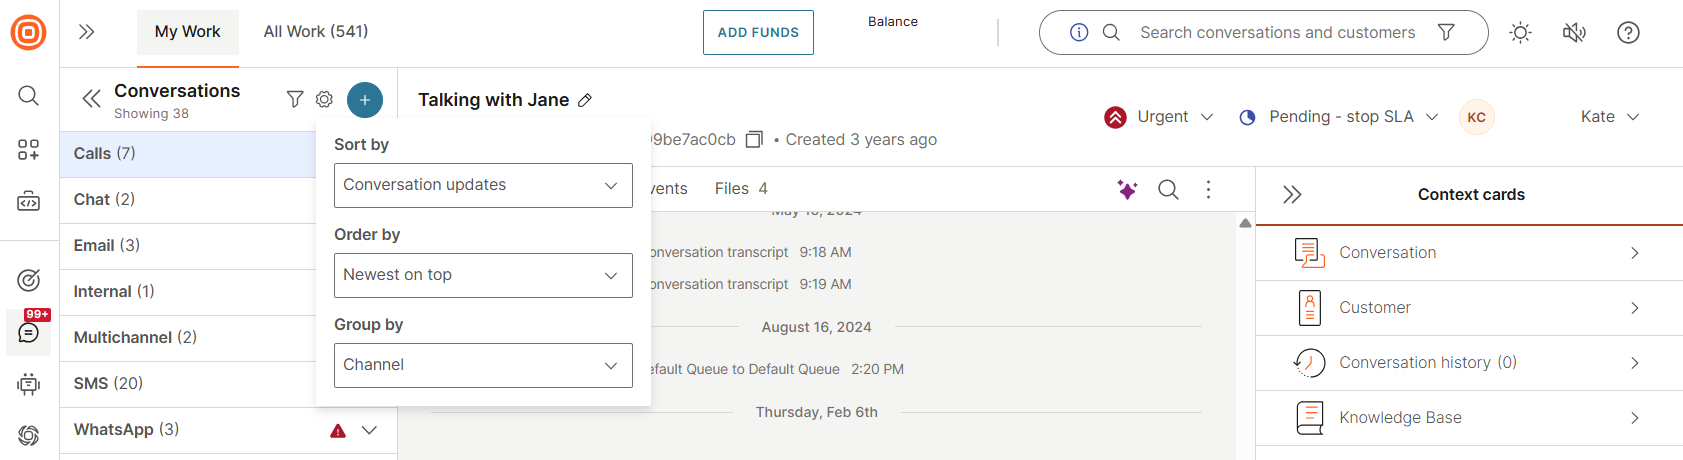This screenshot has height=460, width=1683.
Task: Edit the Talking with Jane title
Action: (585, 100)
